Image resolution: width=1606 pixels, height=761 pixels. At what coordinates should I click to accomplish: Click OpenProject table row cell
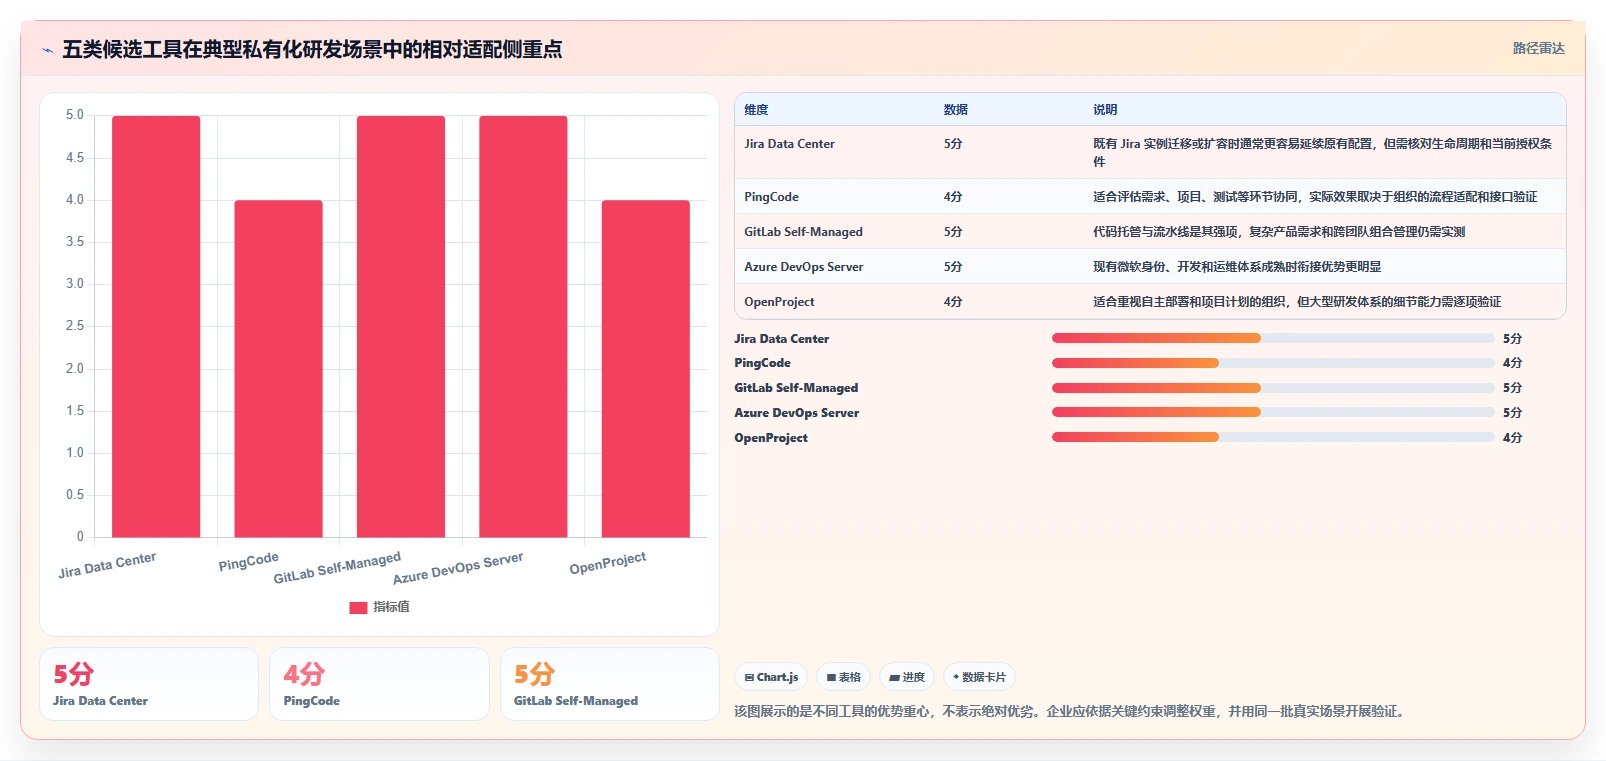pyautogui.click(x=779, y=302)
